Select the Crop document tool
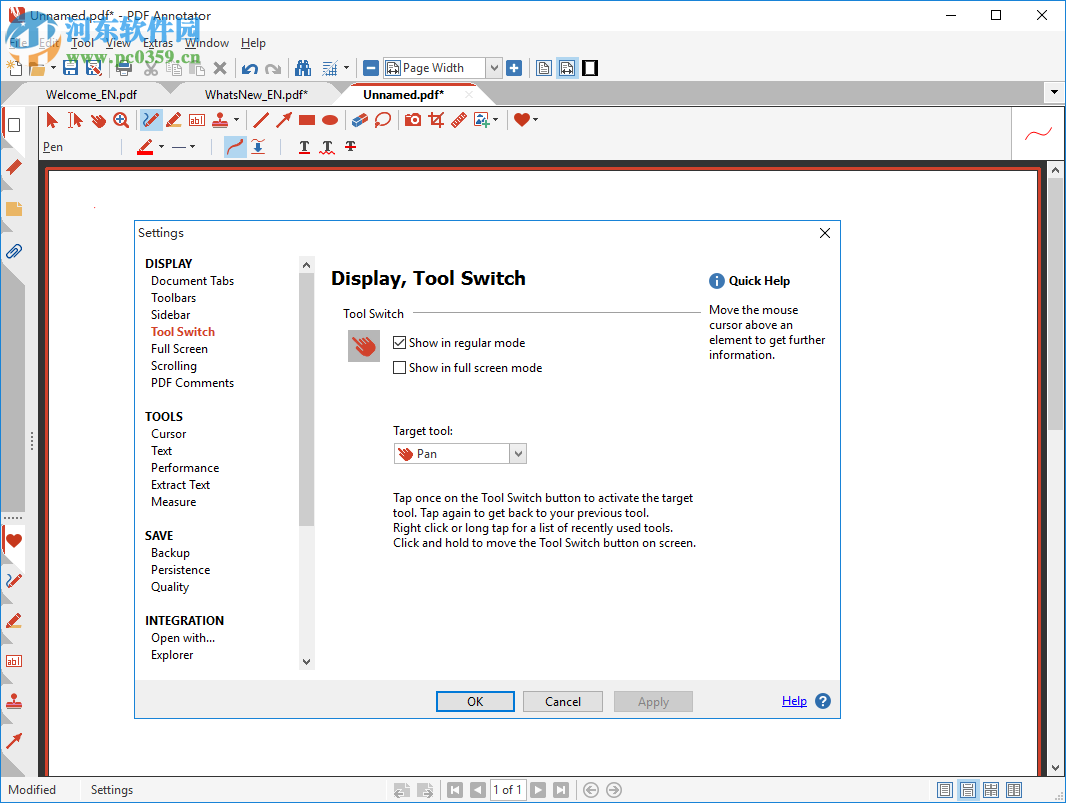1066x803 pixels. pyautogui.click(x=436, y=119)
